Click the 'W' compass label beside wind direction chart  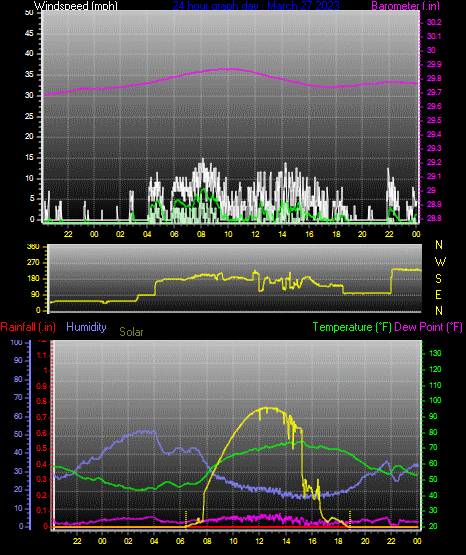pos(440,262)
